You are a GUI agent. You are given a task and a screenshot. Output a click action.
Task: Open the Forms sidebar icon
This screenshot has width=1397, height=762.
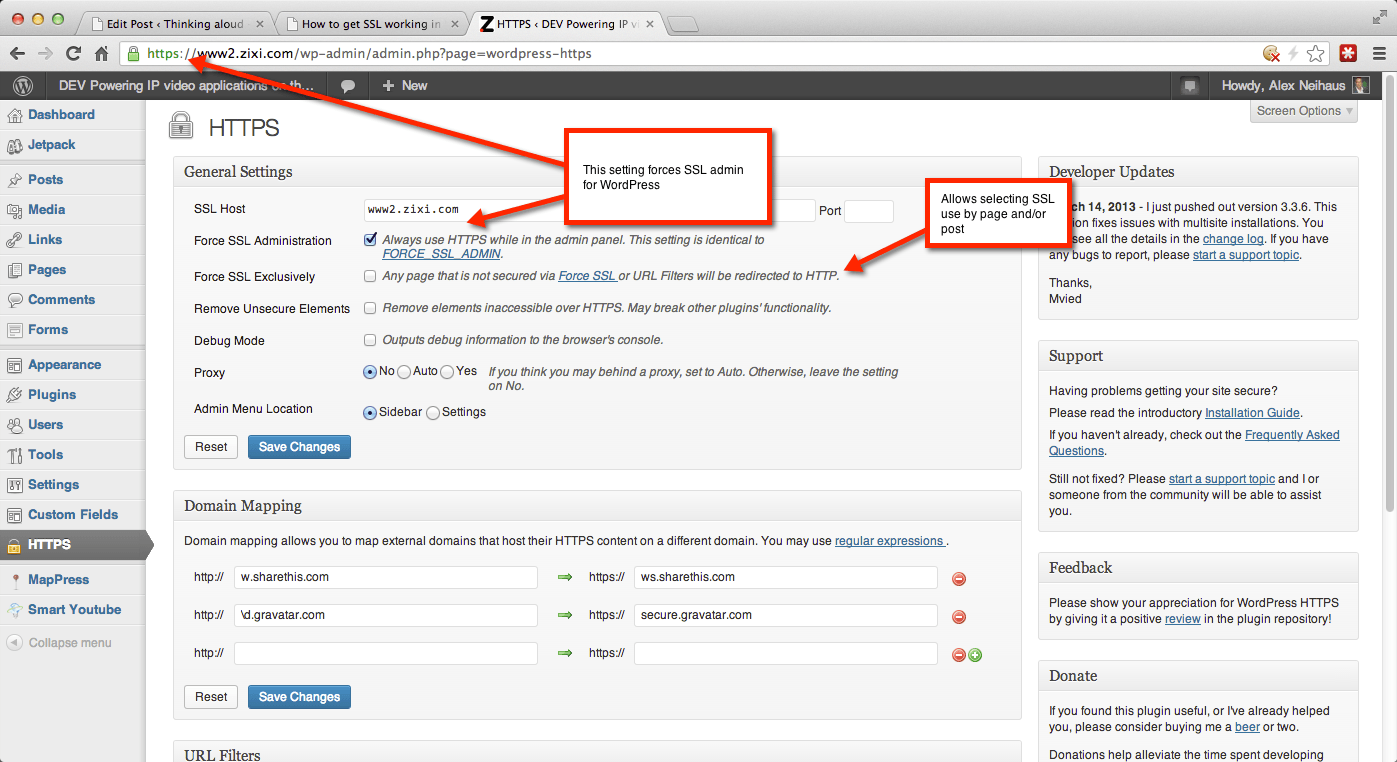pyautogui.click(x=14, y=330)
